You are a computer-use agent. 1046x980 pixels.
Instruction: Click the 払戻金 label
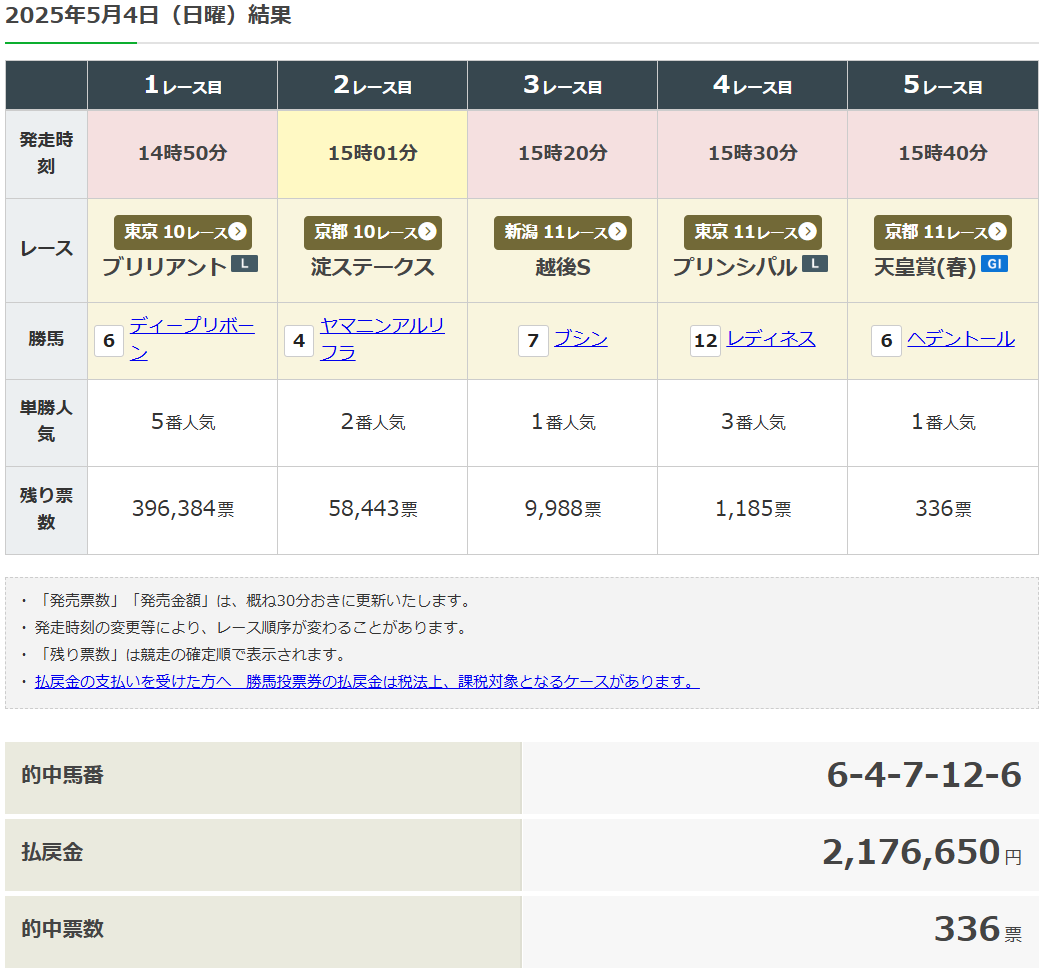(x=52, y=853)
